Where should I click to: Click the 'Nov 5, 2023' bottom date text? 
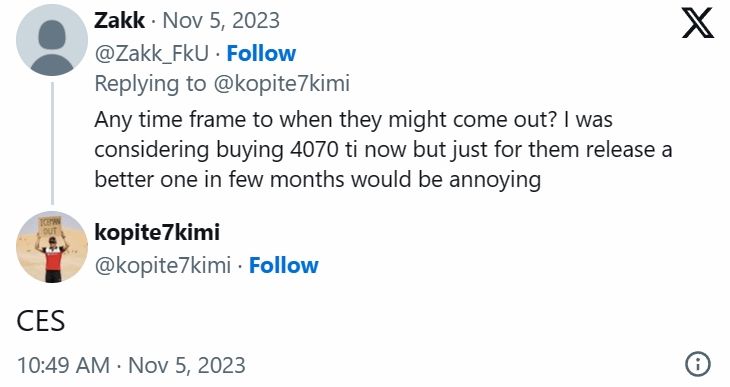pos(187,365)
